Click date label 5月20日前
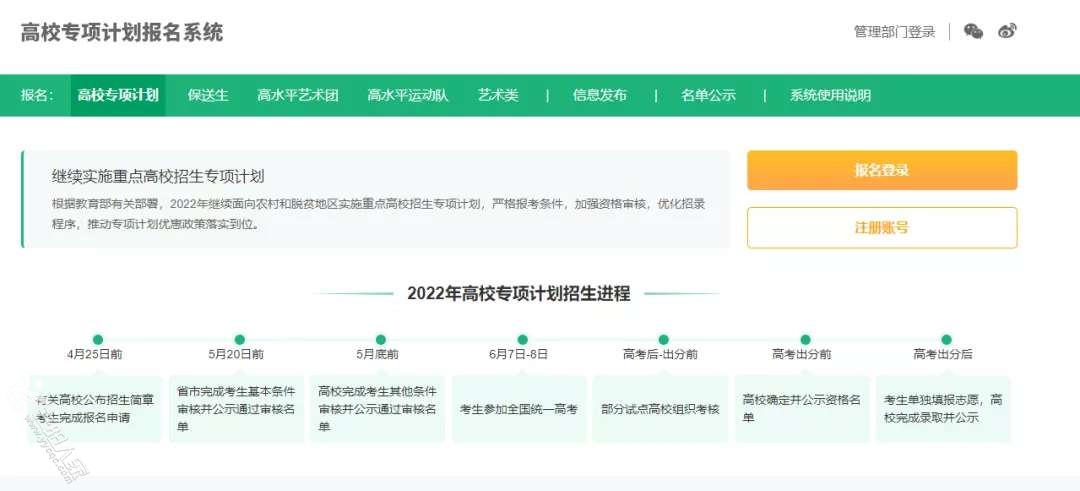This screenshot has height=491, width=1080. tap(236, 354)
